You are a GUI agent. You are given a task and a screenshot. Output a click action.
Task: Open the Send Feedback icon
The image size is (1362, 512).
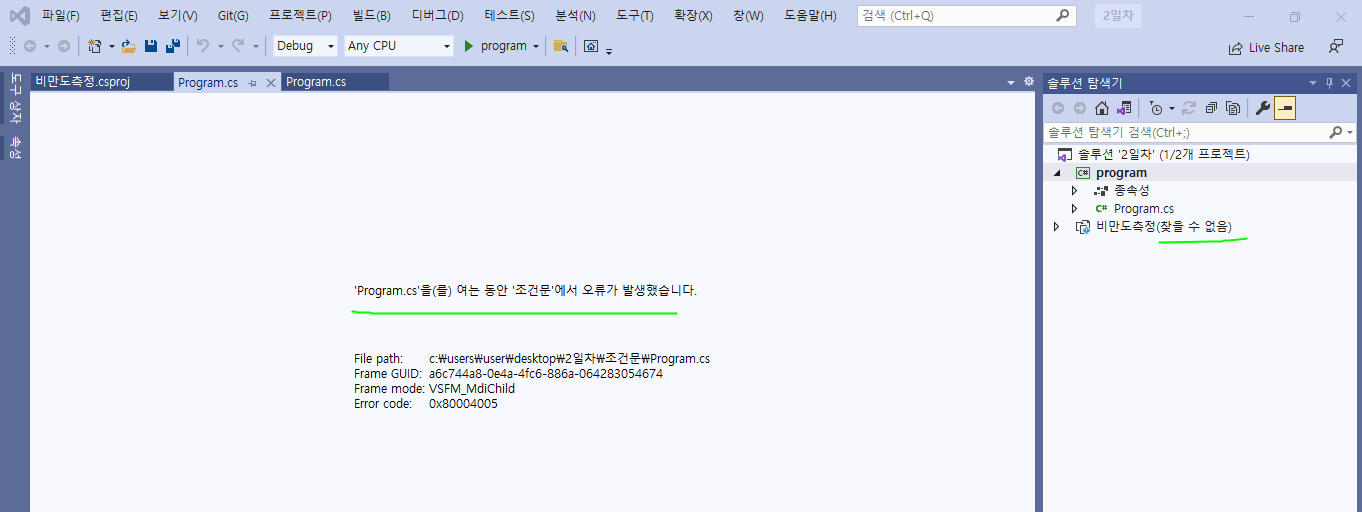click(1336, 46)
